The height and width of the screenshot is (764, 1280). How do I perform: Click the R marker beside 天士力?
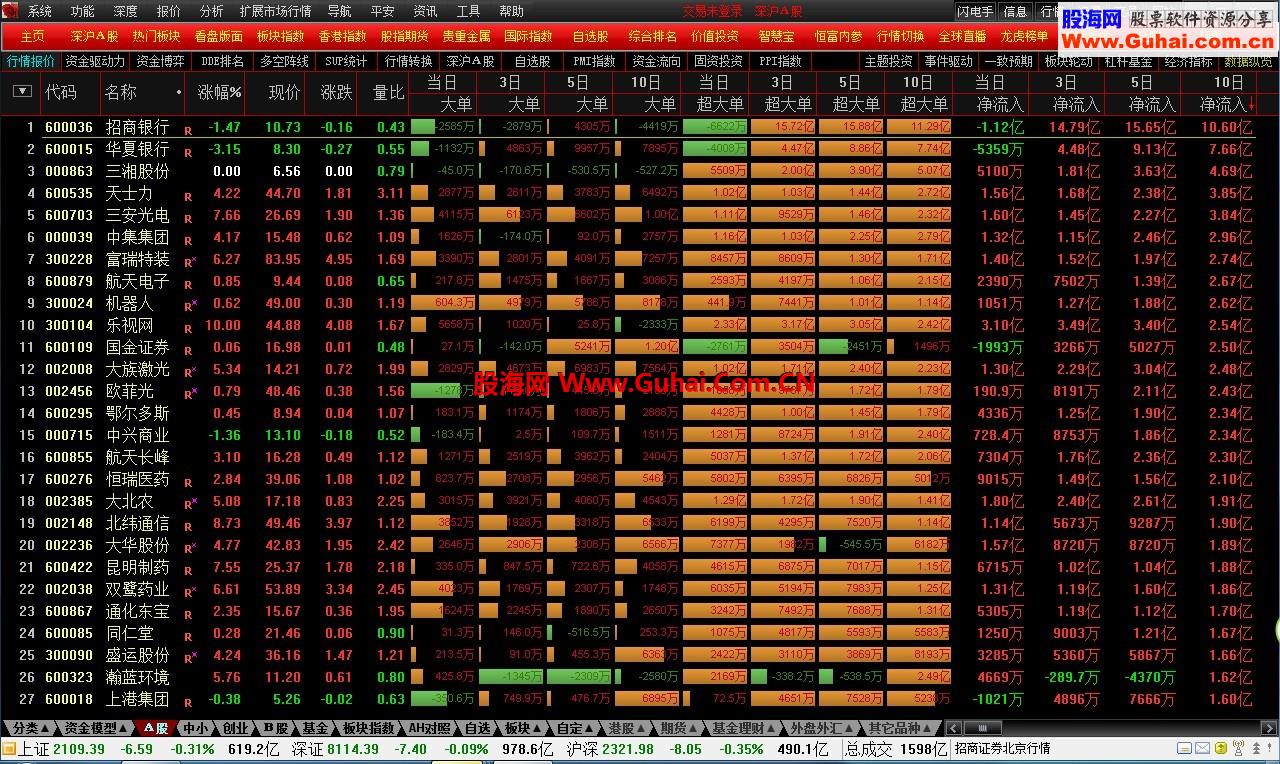click(x=188, y=196)
